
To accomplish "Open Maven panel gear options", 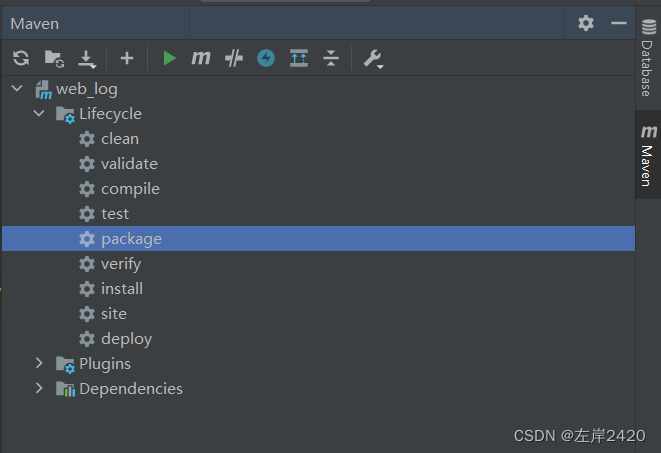I will pyautogui.click(x=586, y=23).
